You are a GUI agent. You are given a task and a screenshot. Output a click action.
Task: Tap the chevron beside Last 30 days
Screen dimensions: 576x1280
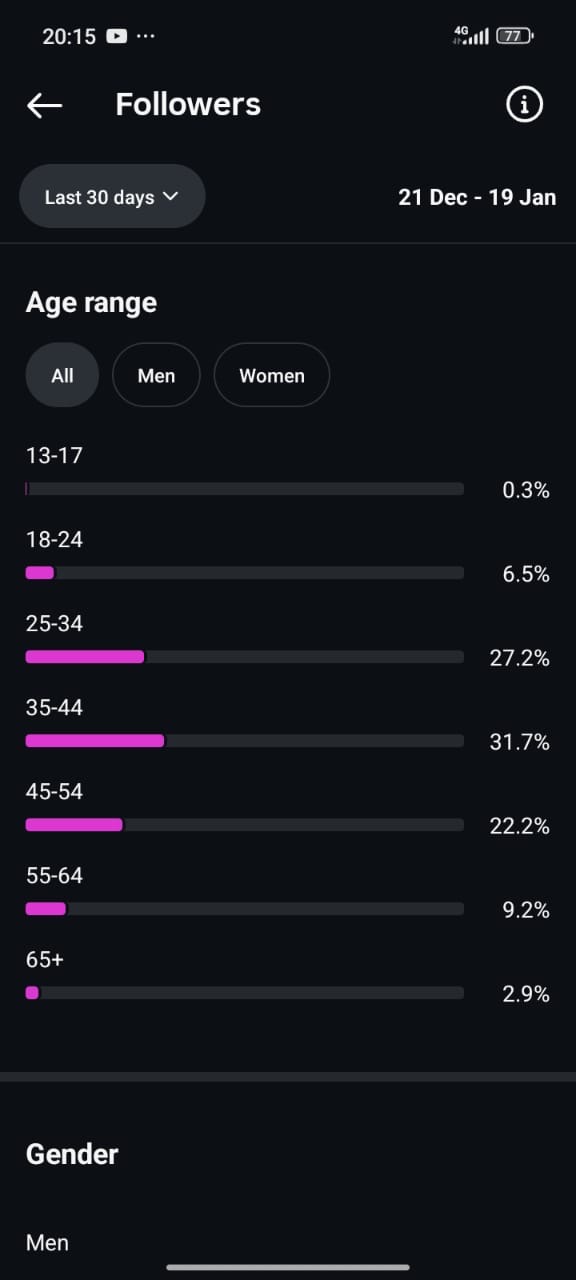(170, 197)
